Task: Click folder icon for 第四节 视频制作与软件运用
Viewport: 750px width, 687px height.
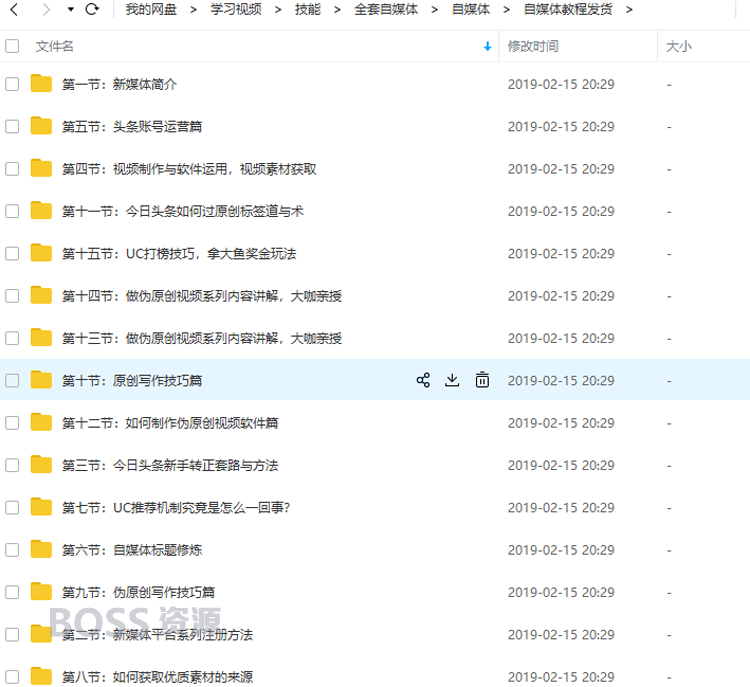Action: click(x=41, y=168)
